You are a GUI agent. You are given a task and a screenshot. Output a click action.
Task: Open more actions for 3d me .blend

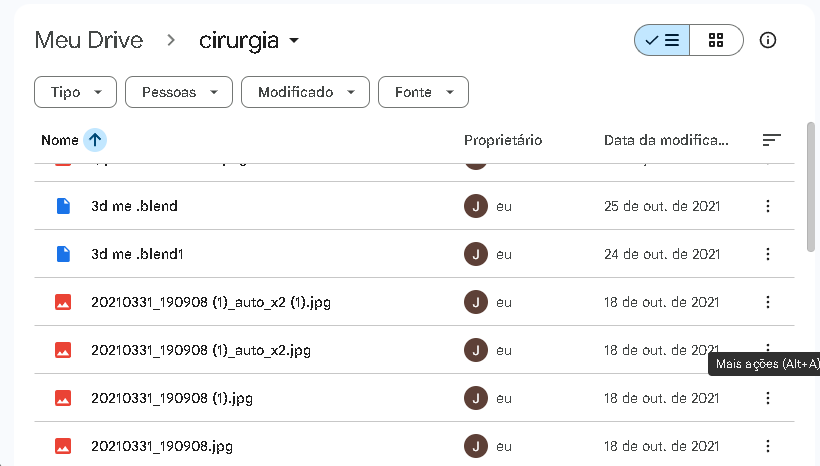pyautogui.click(x=768, y=206)
